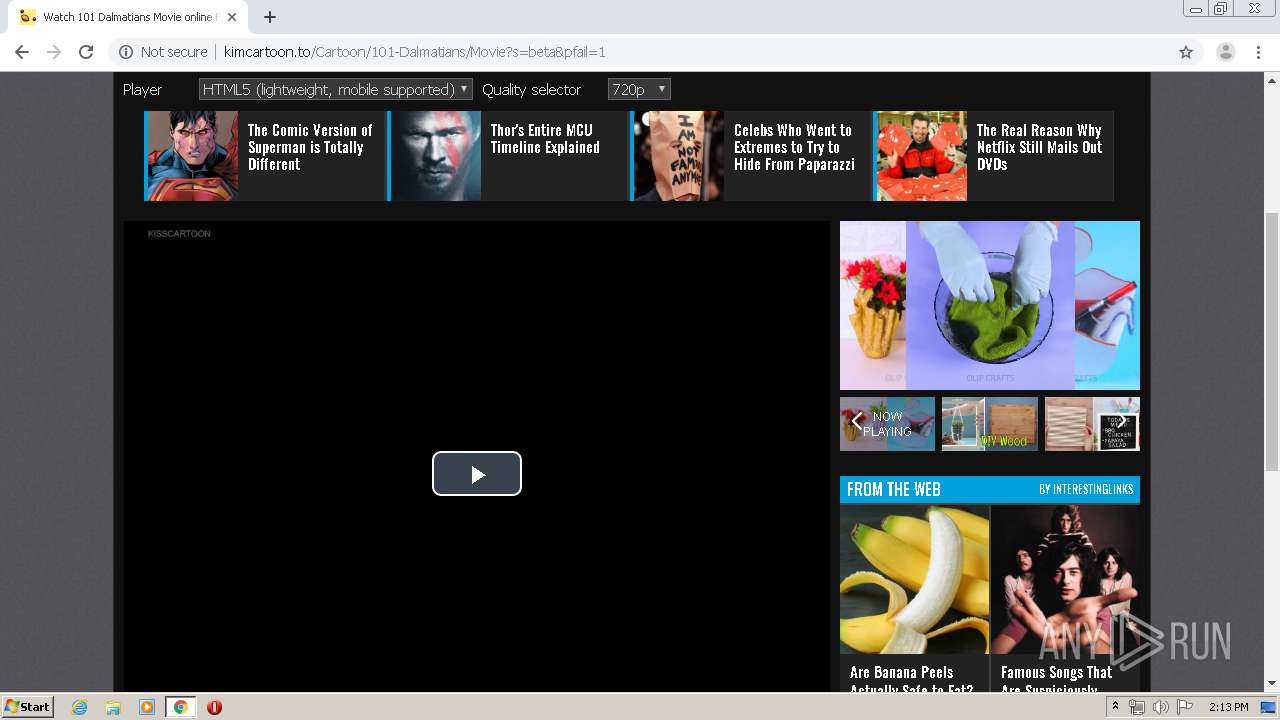Open 'Celebs Who Went to Extremes' link
Screen dimensions: 1280x720
pyautogui.click(x=794, y=147)
